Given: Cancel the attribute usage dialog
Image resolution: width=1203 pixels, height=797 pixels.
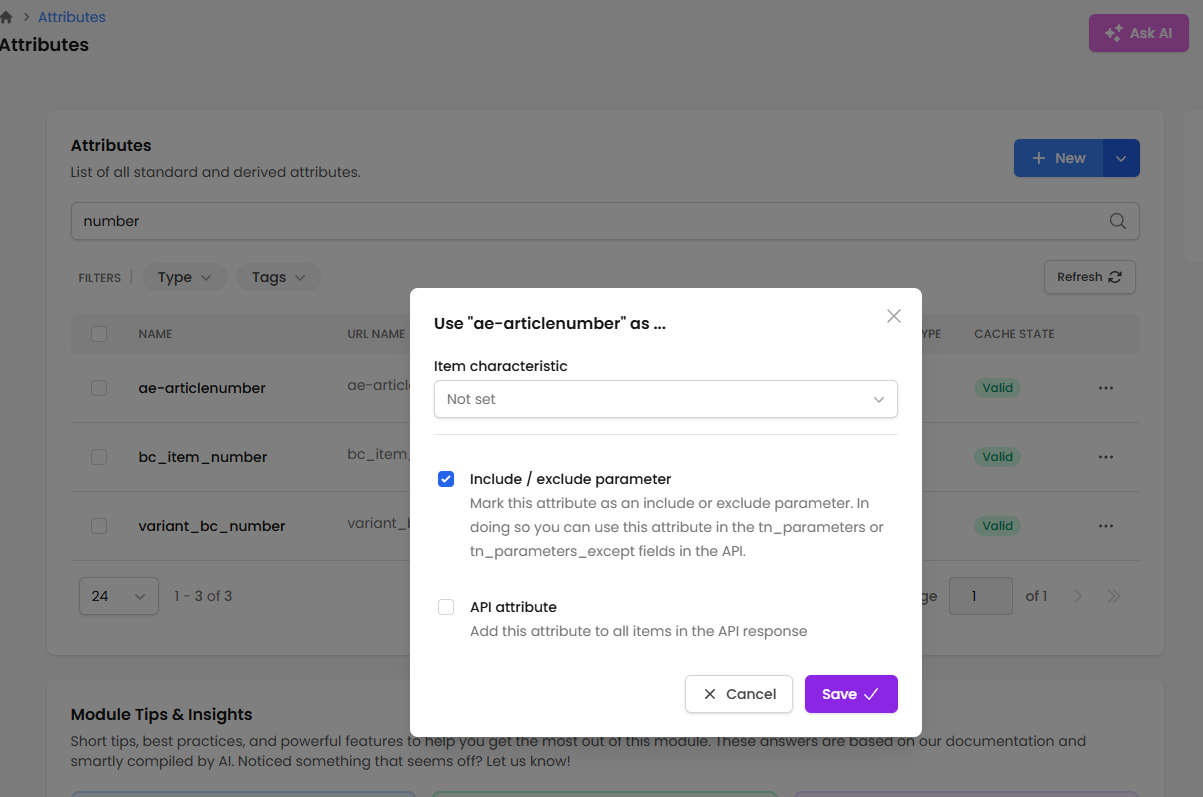Looking at the screenshot, I should [739, 694].
